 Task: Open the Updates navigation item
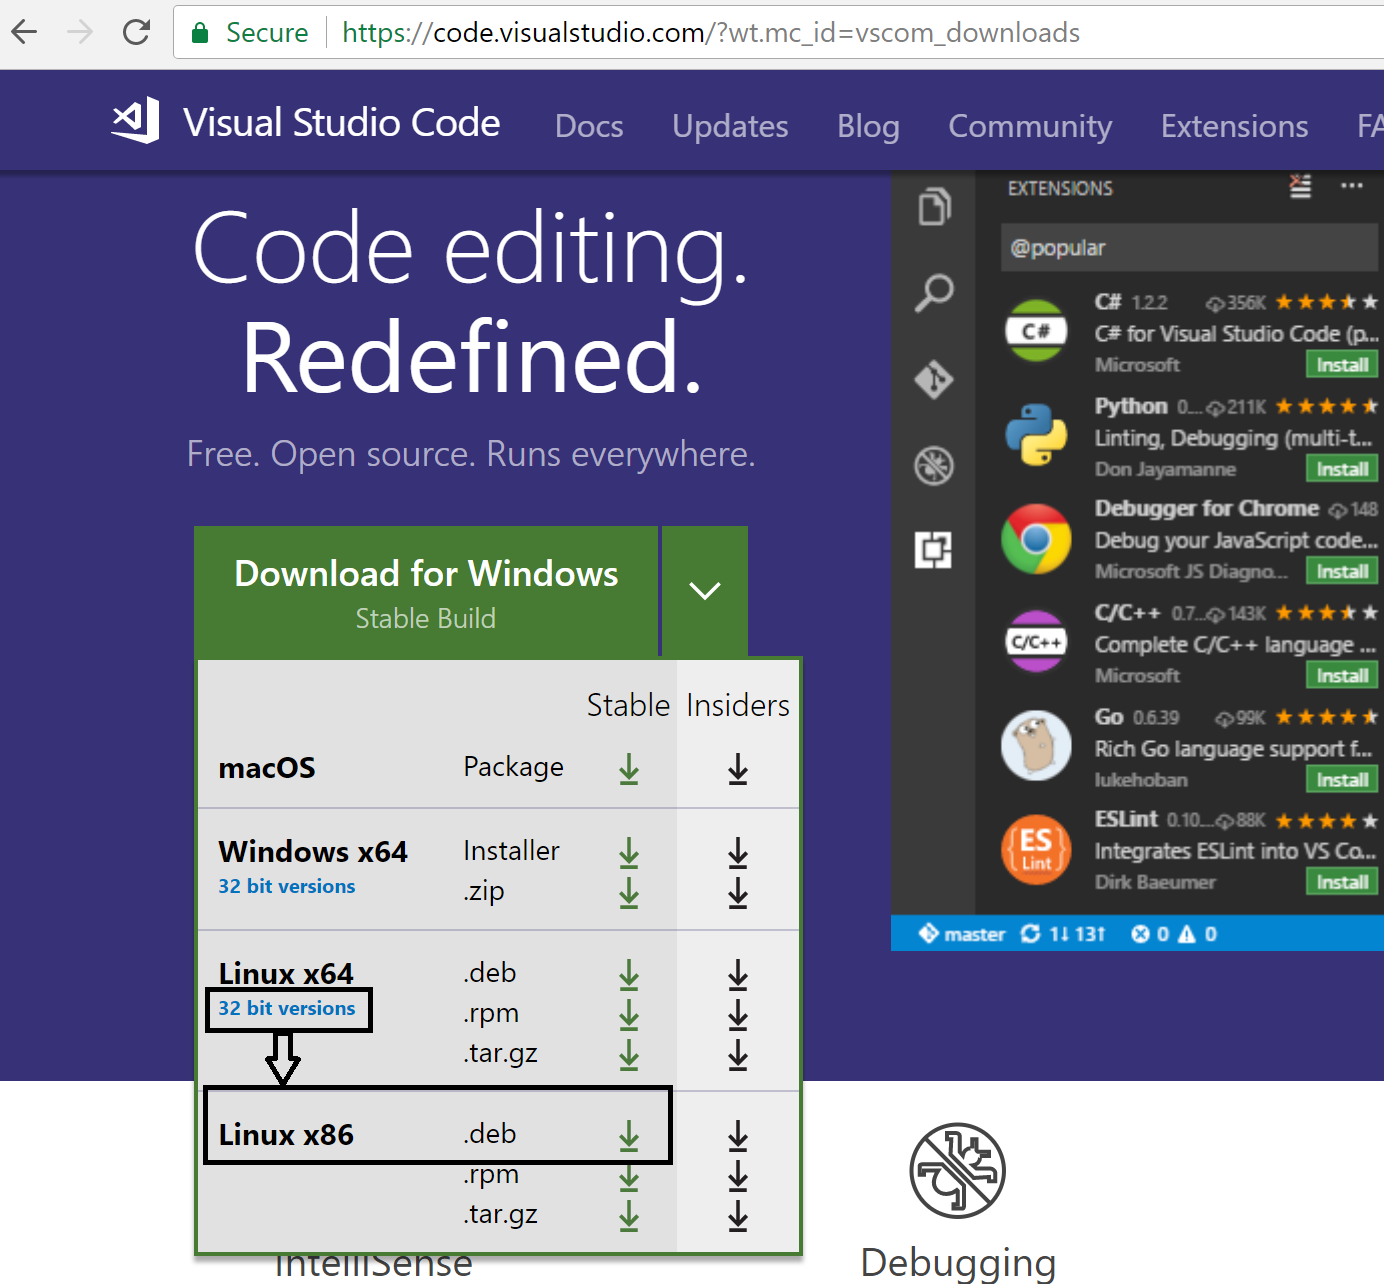pos(730,126)
